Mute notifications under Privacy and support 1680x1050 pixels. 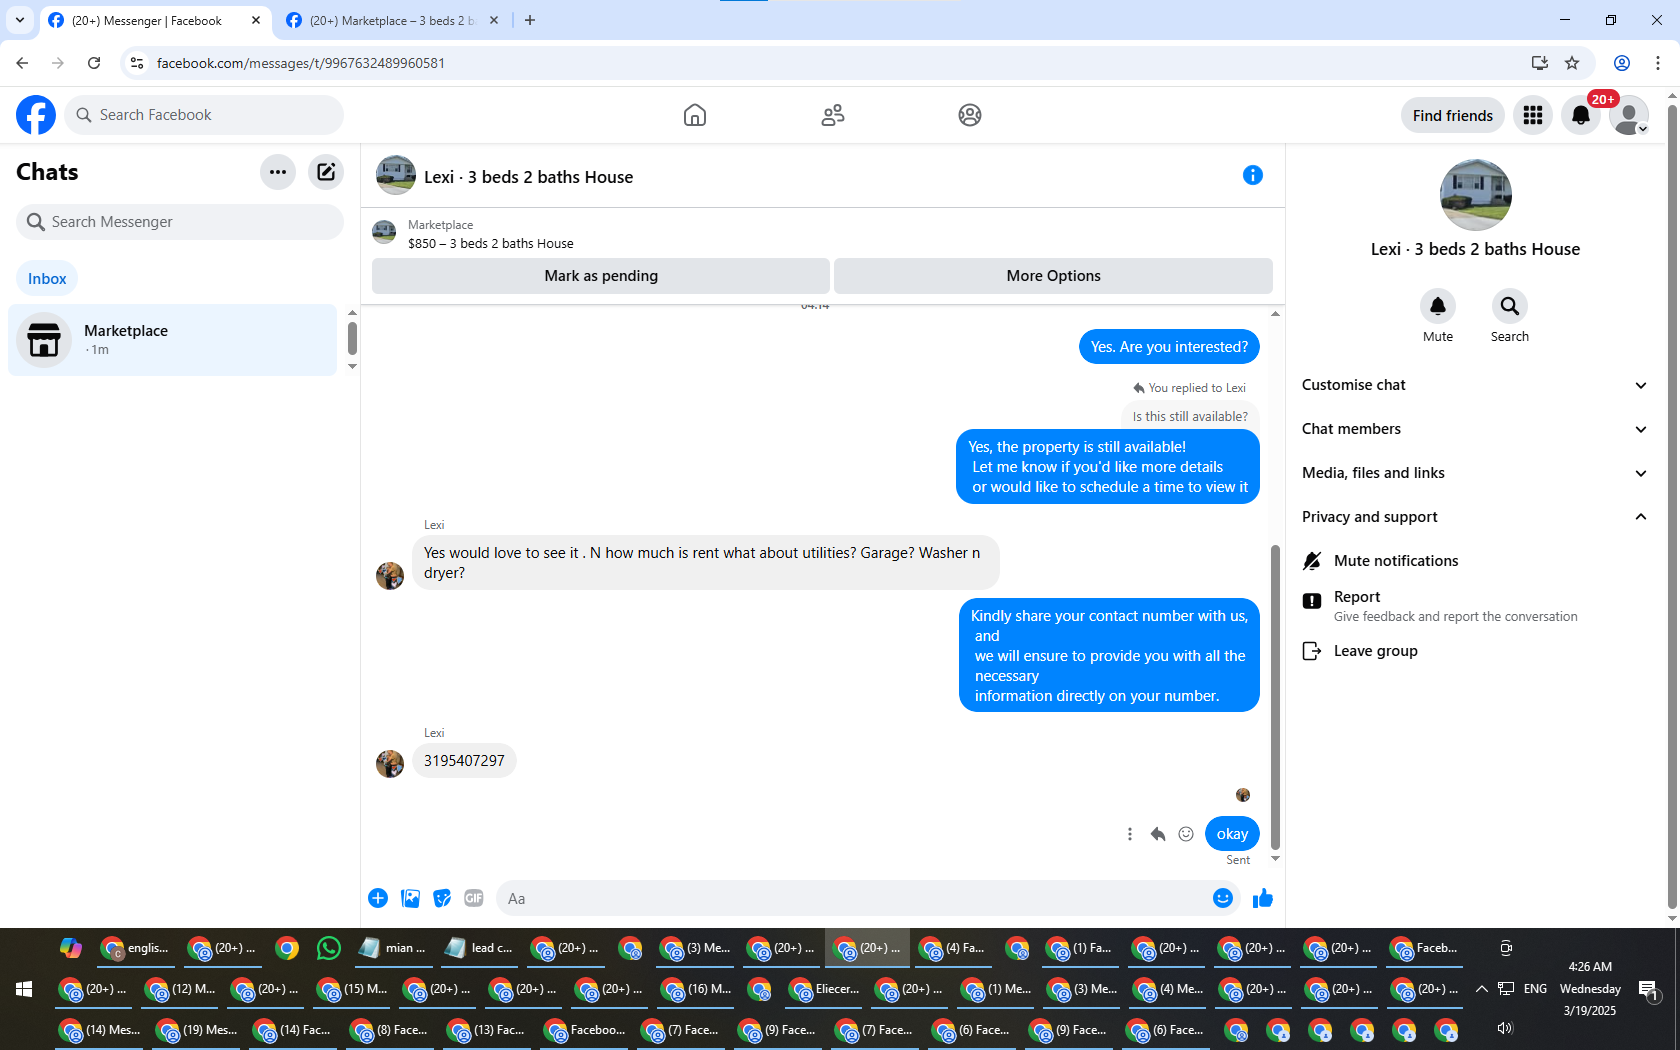point(1395,561)
